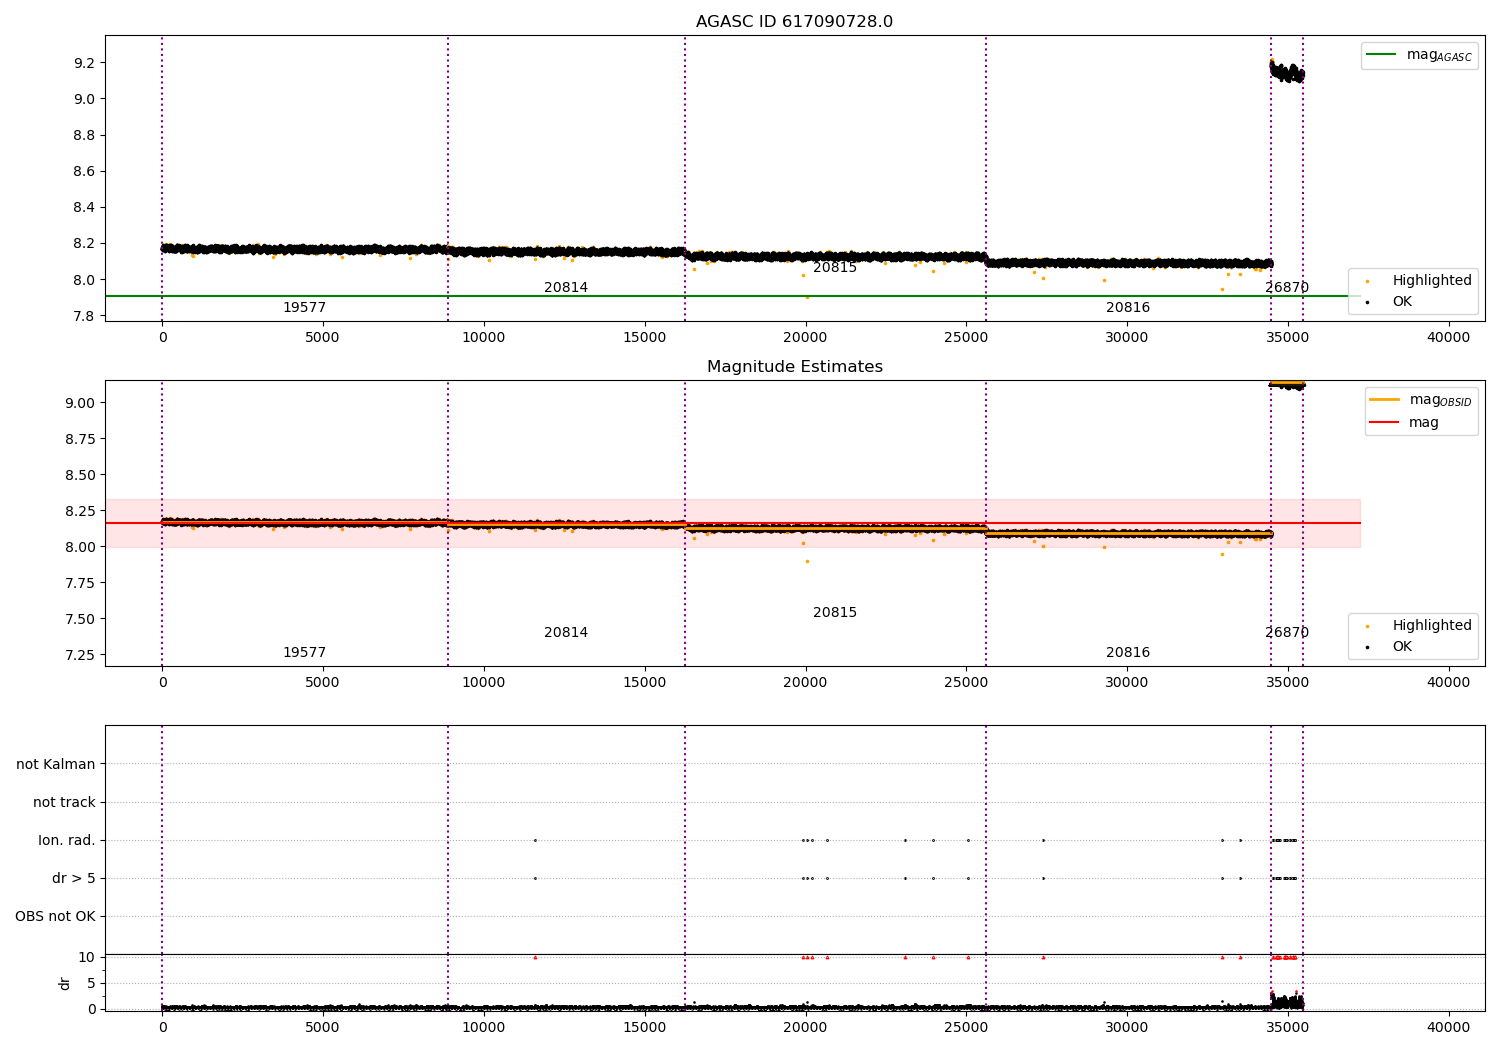Viewport: 1500px width, 1050px height.
Task: Click the red line sample in the middle legend
Action: [1384, 422]
